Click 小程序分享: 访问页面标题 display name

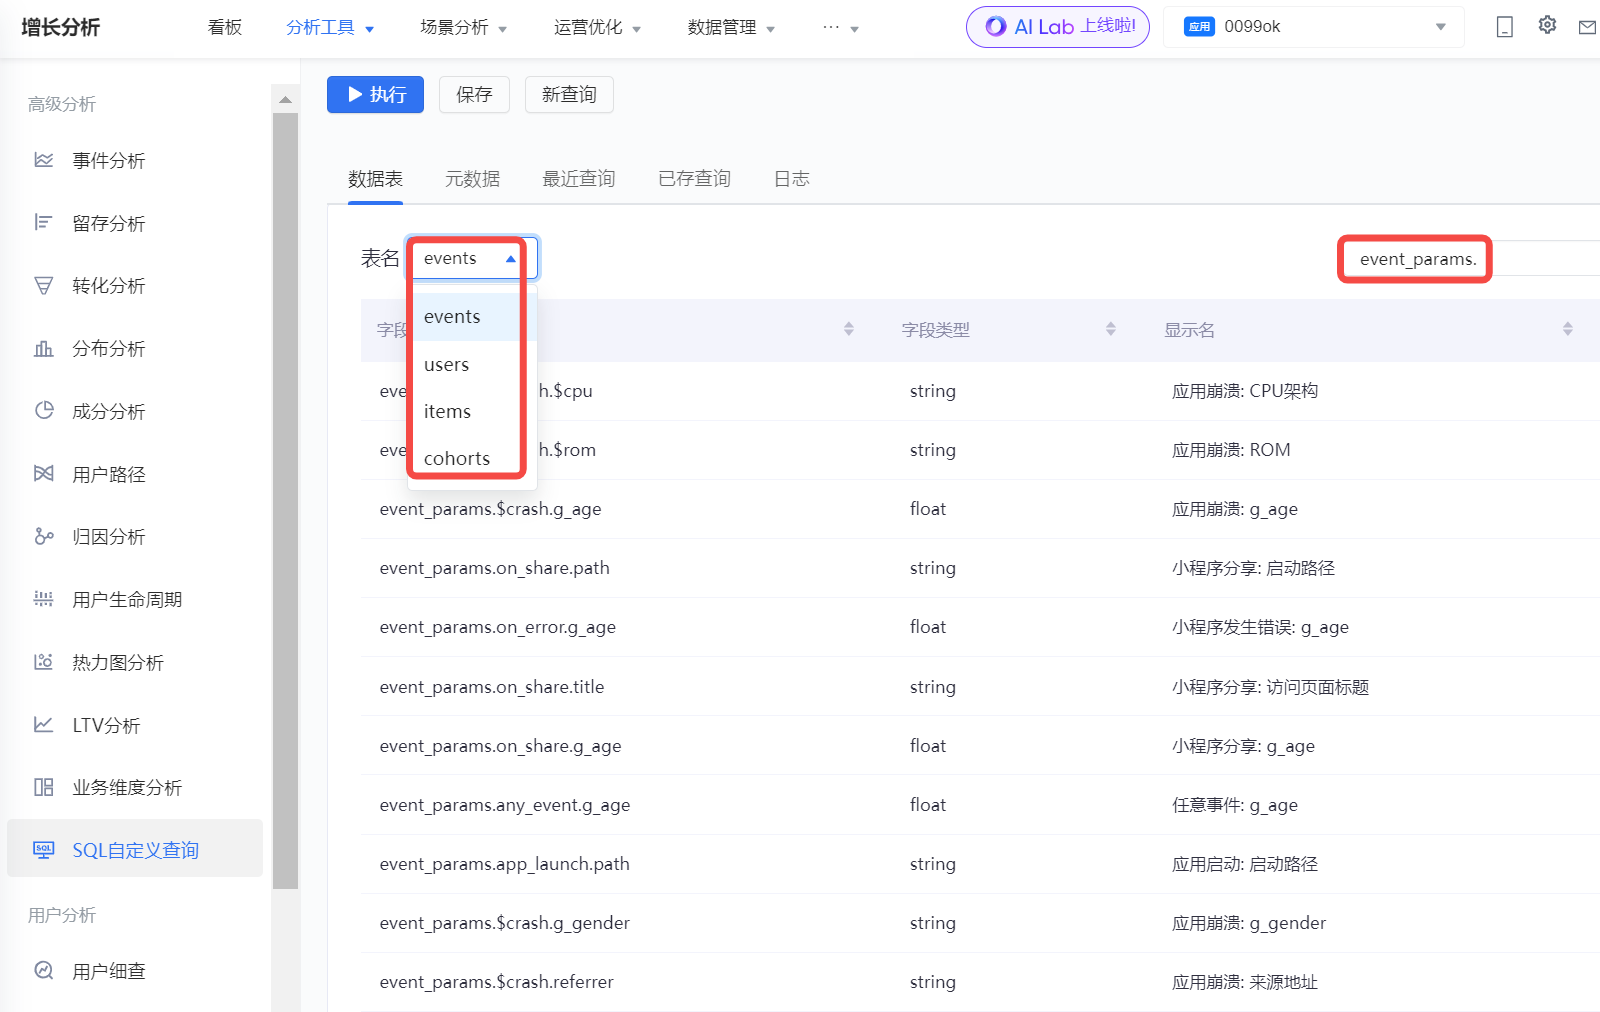point(1270,687)
